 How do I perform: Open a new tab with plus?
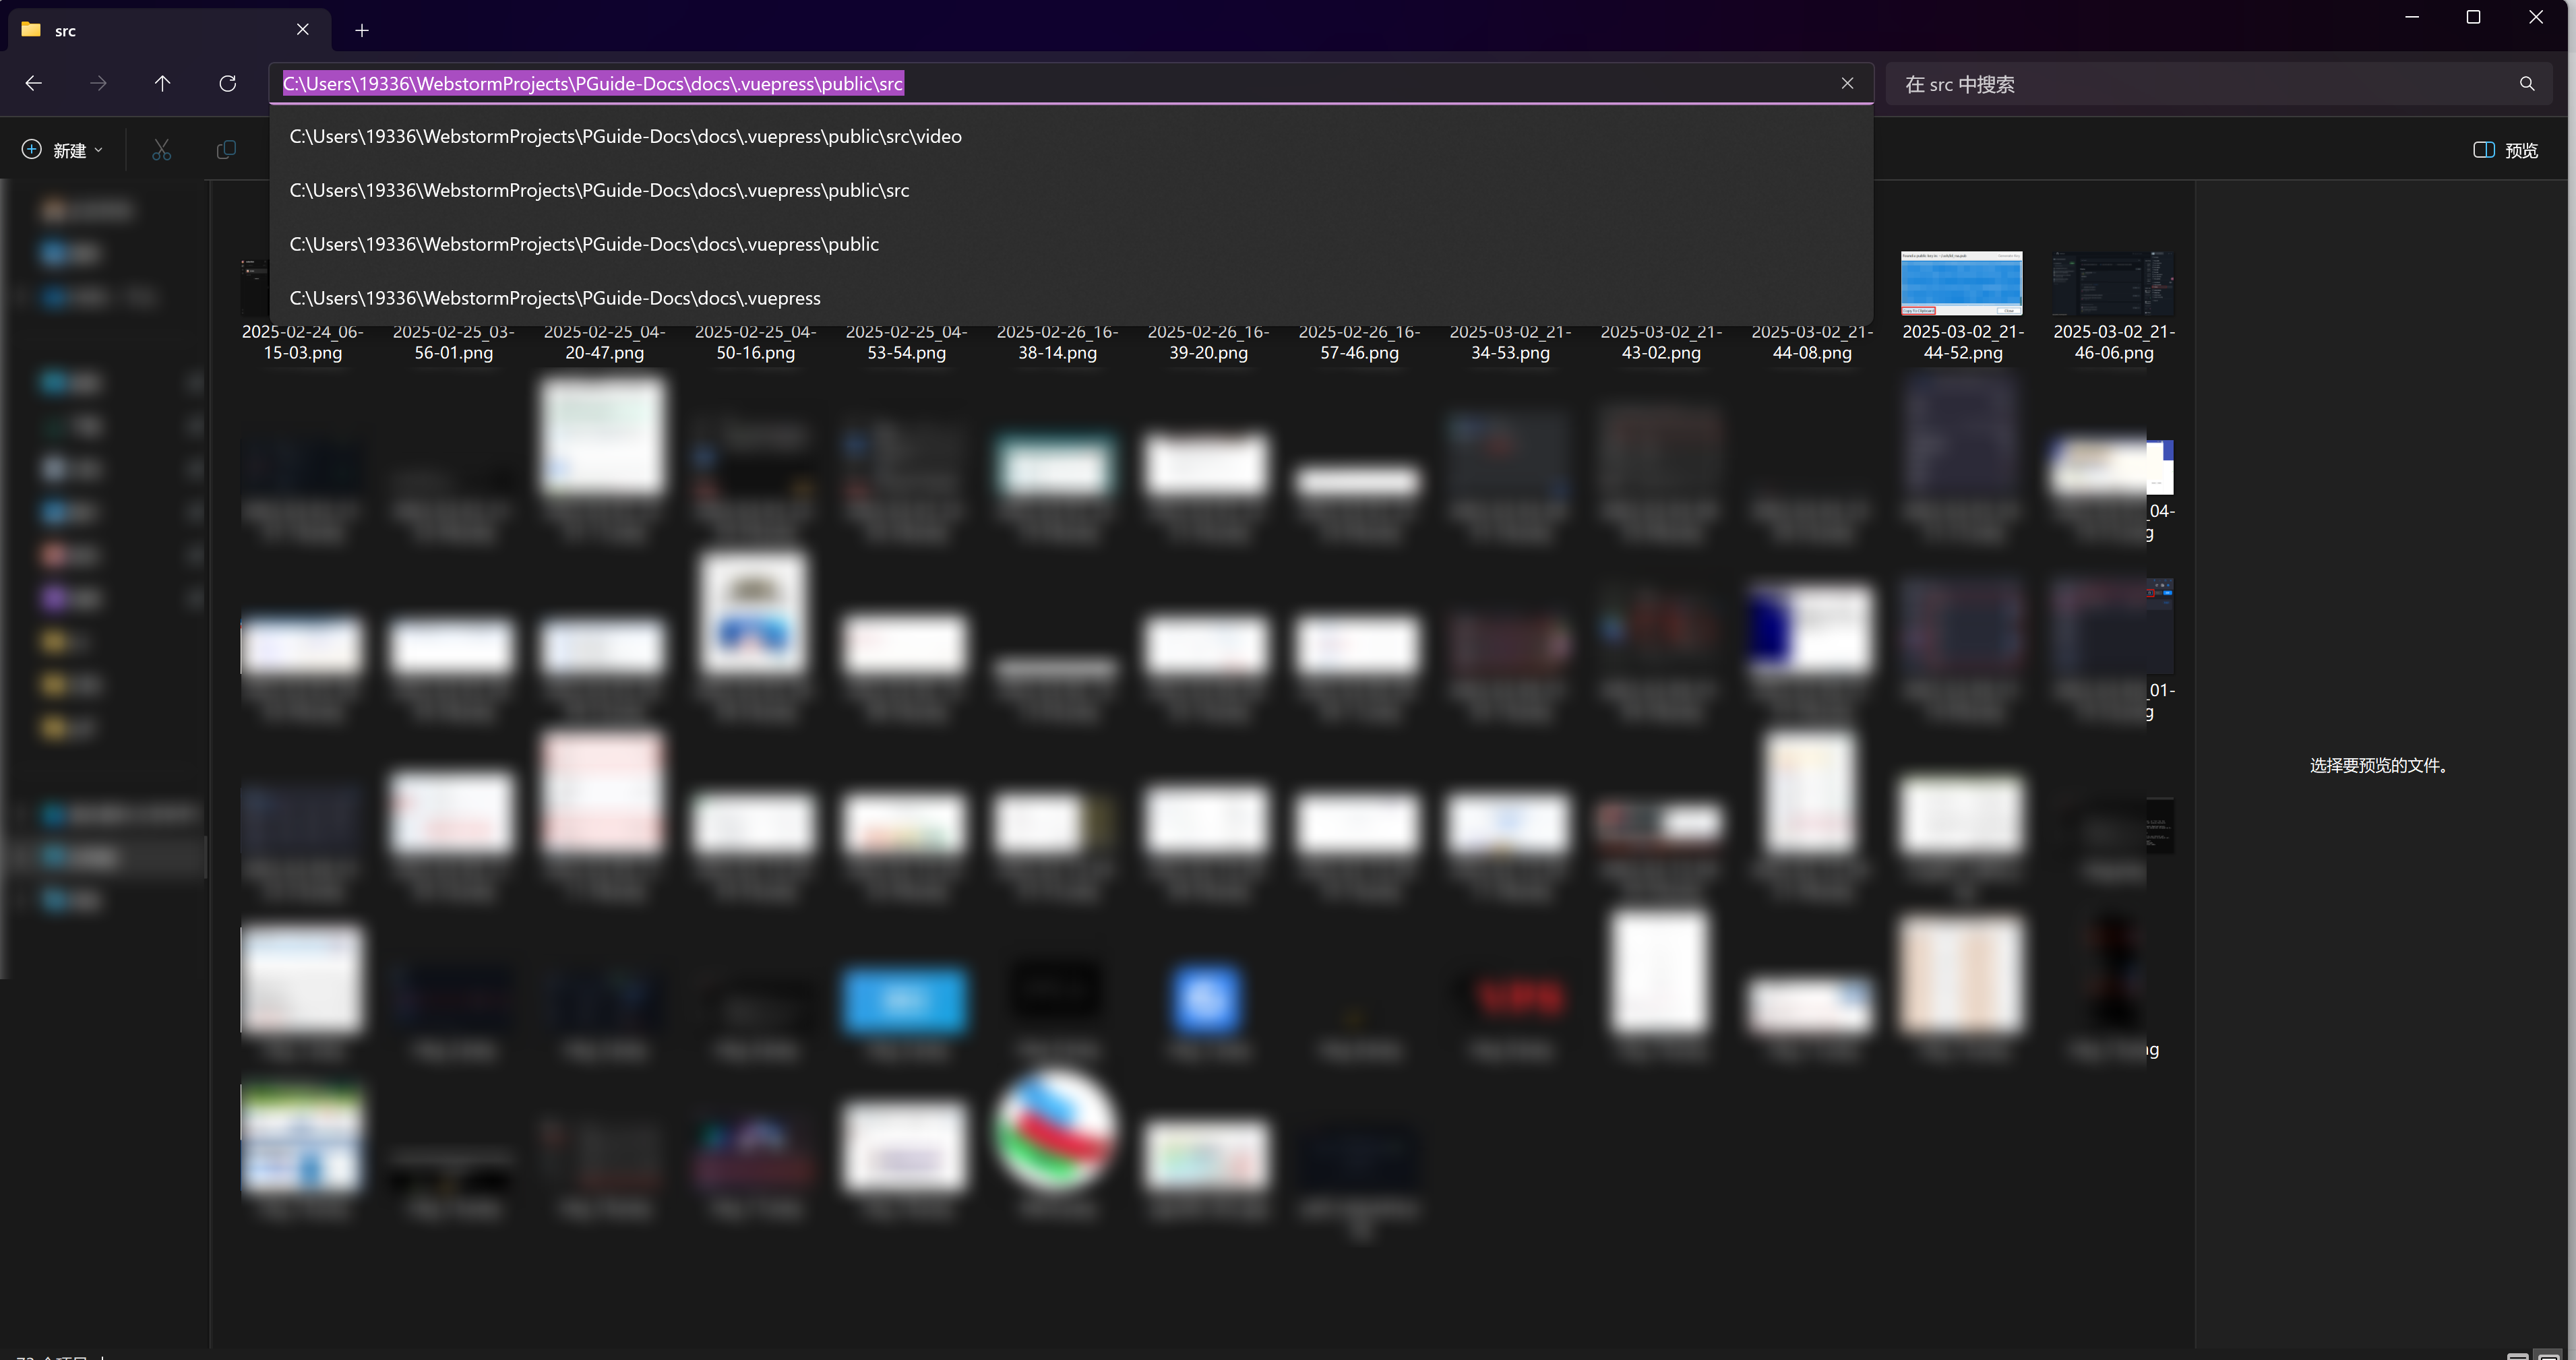click(x=362, y=30)
